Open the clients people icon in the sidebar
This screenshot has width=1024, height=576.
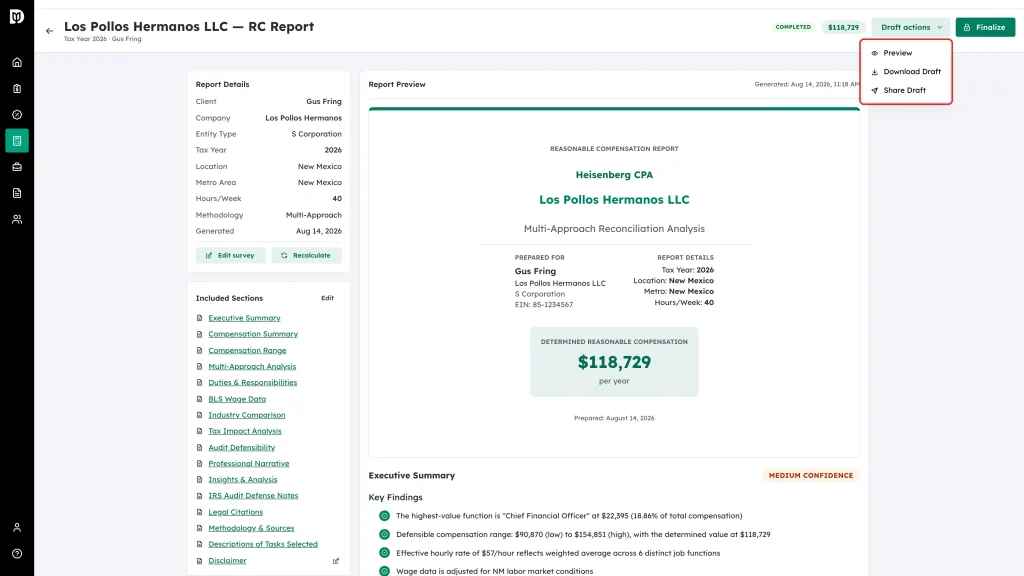(17, 219)
